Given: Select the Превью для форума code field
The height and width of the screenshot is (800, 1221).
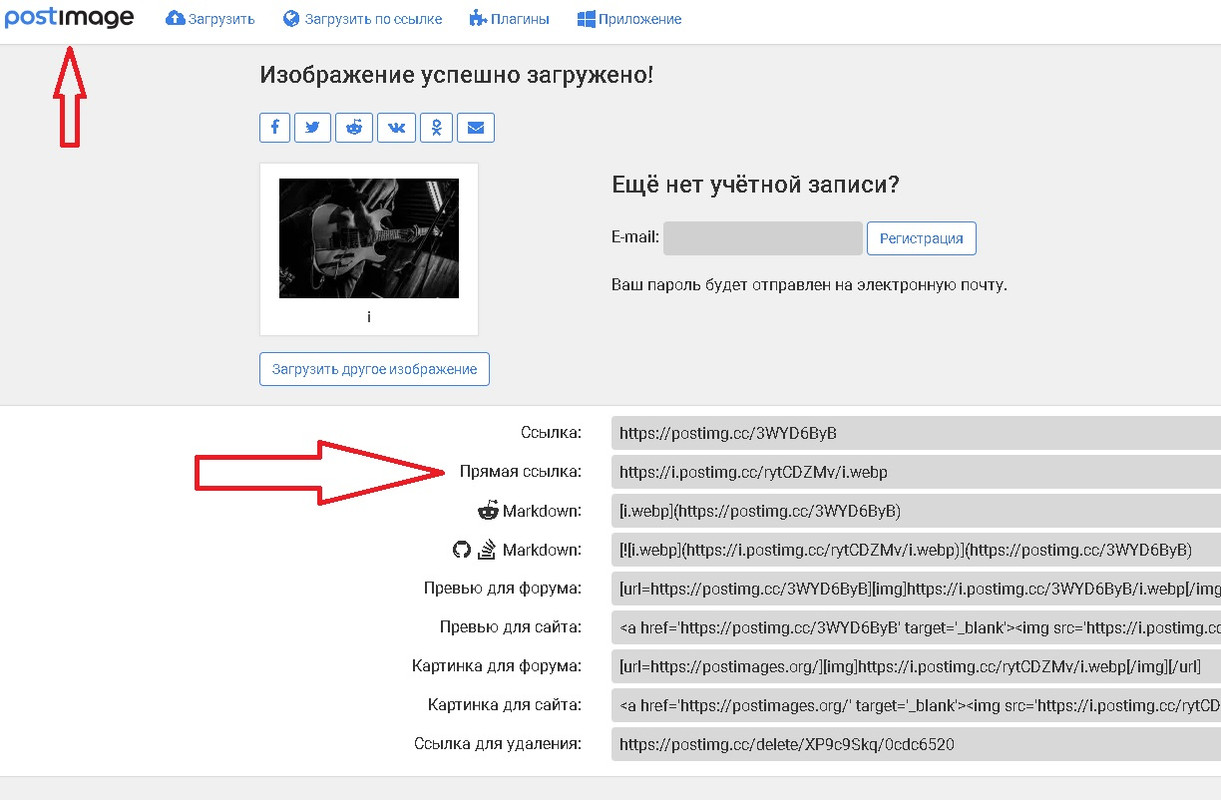Looking at the screenshot, I should (915, 589).
